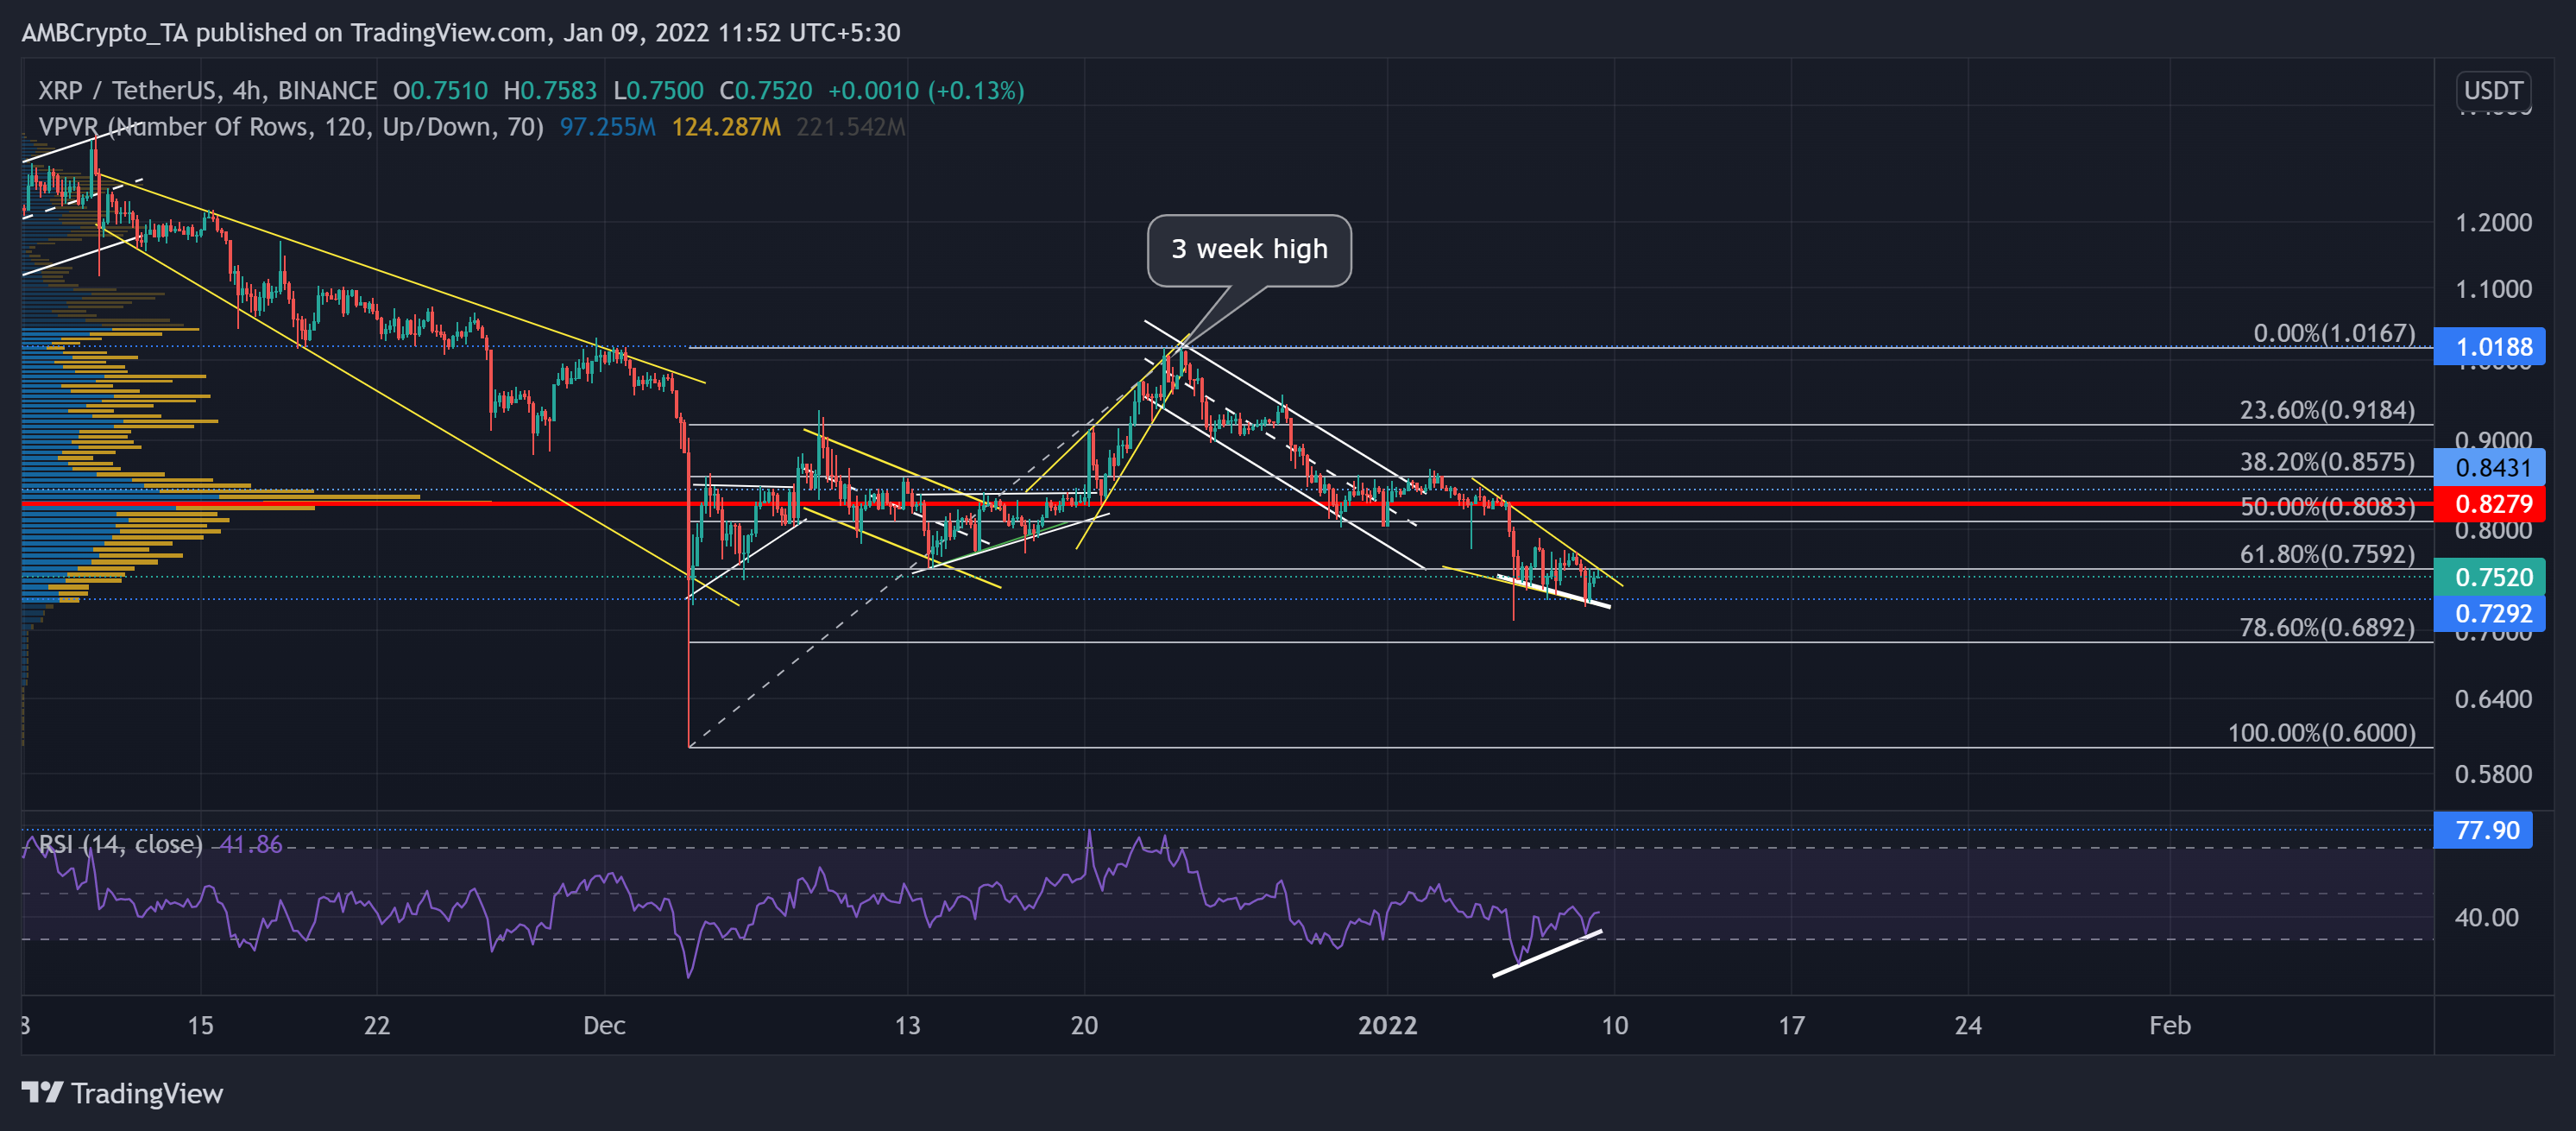Click the '3 week high' callout label
The height and width of the screenshot is (1131, 2576).
1249,249
